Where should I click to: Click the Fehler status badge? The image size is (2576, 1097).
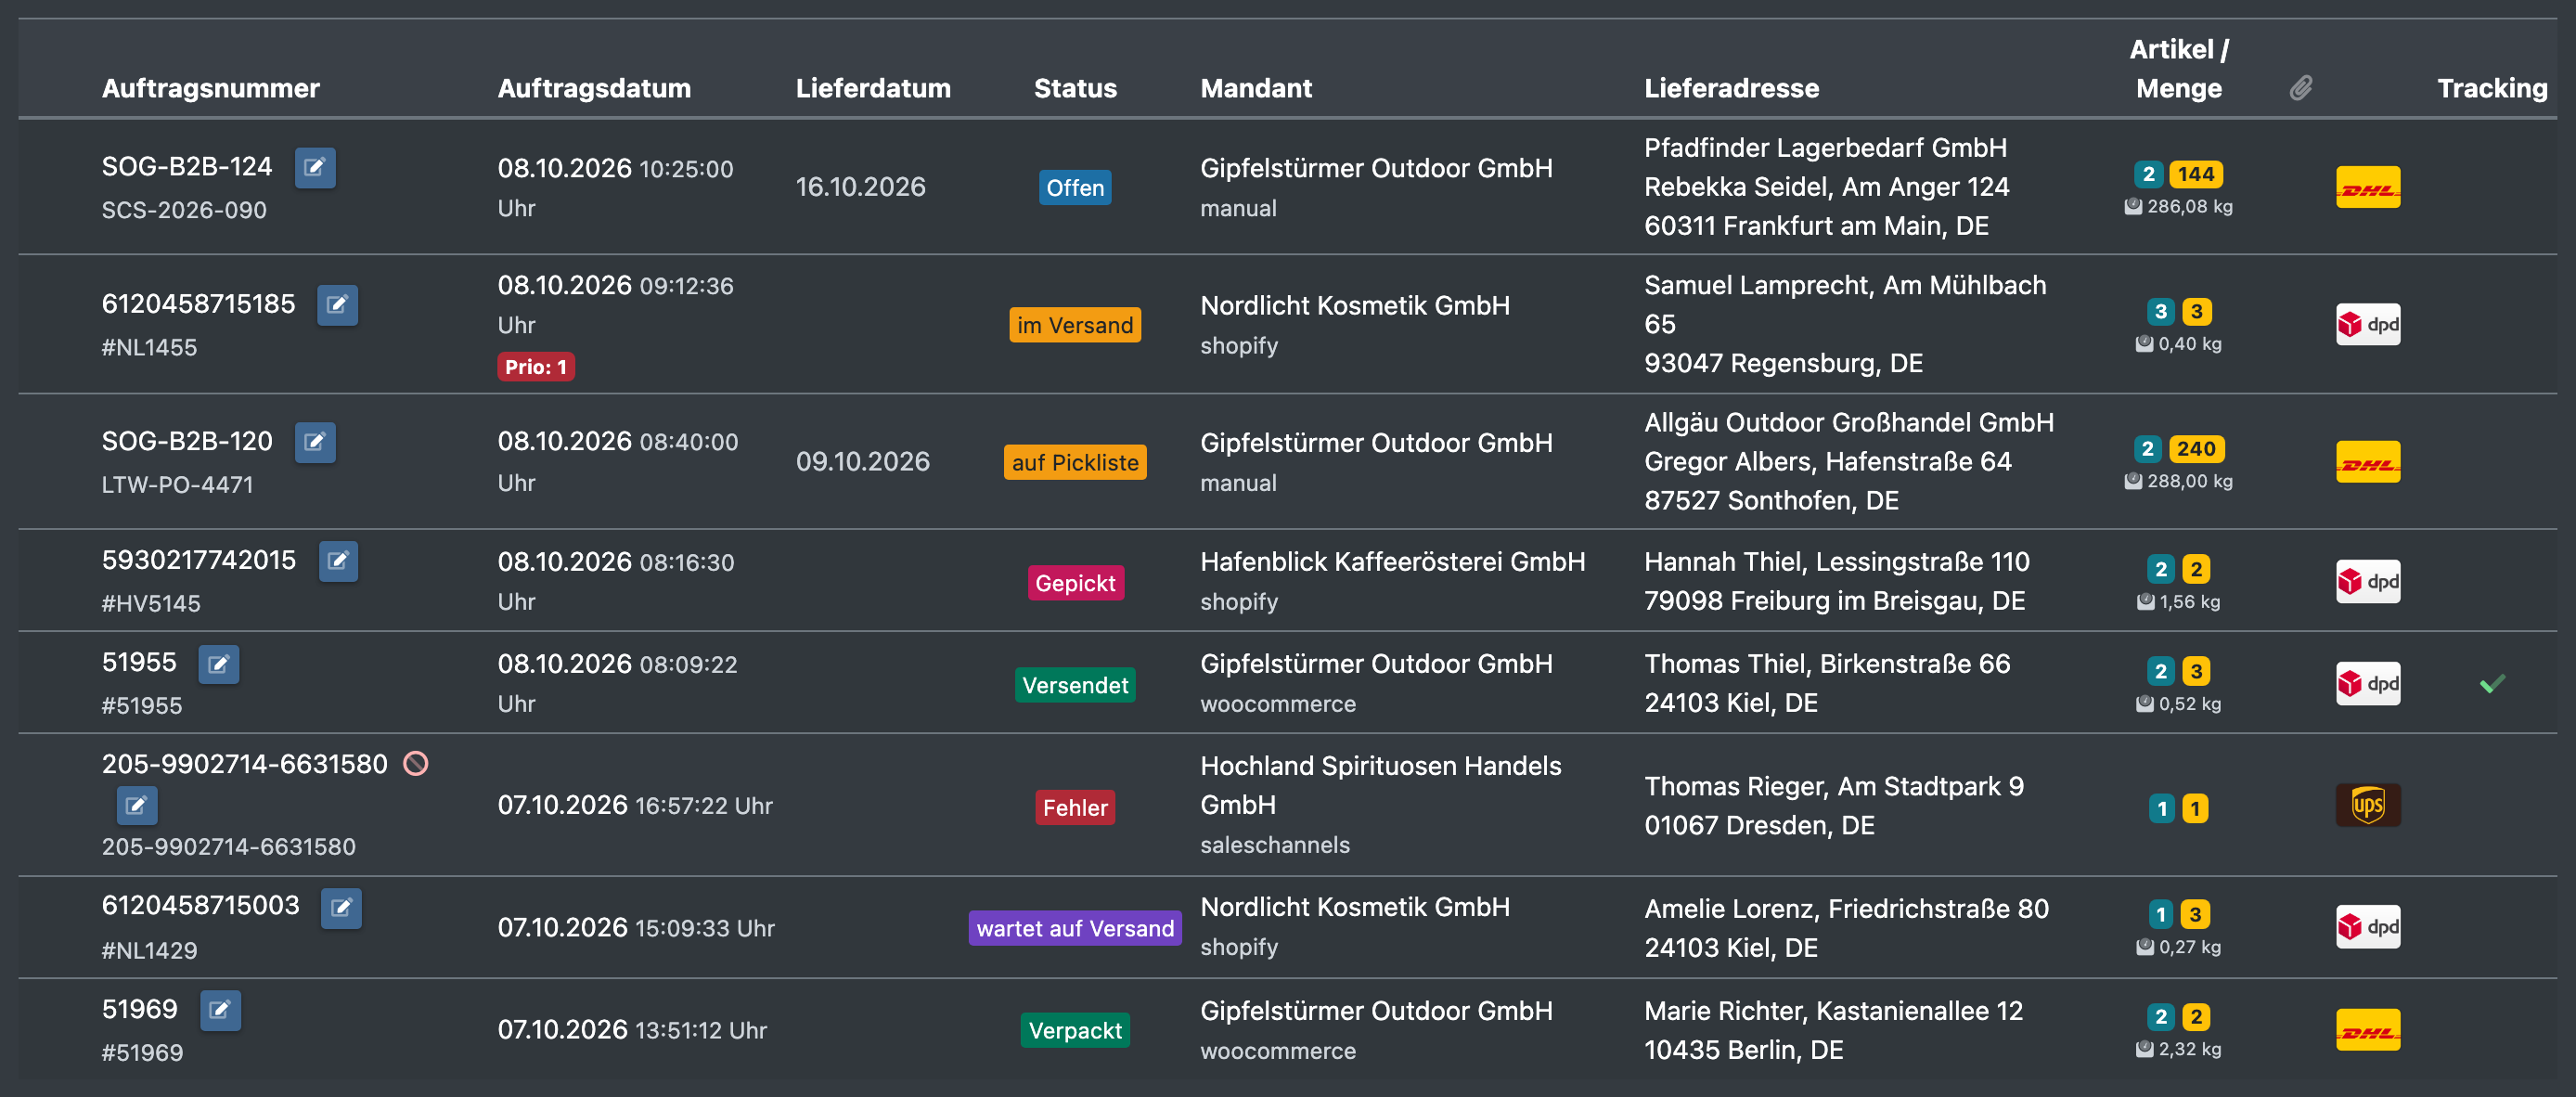tap(1075, 808)
